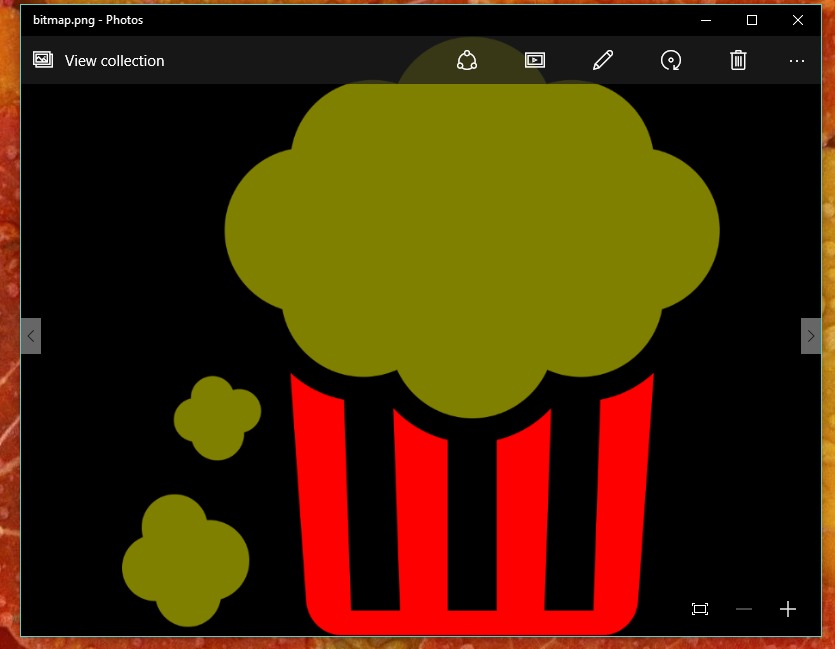Start a slideshow of the images
Image resolution: width=835 pixels, height=649 pixels.
click(534, 60)
